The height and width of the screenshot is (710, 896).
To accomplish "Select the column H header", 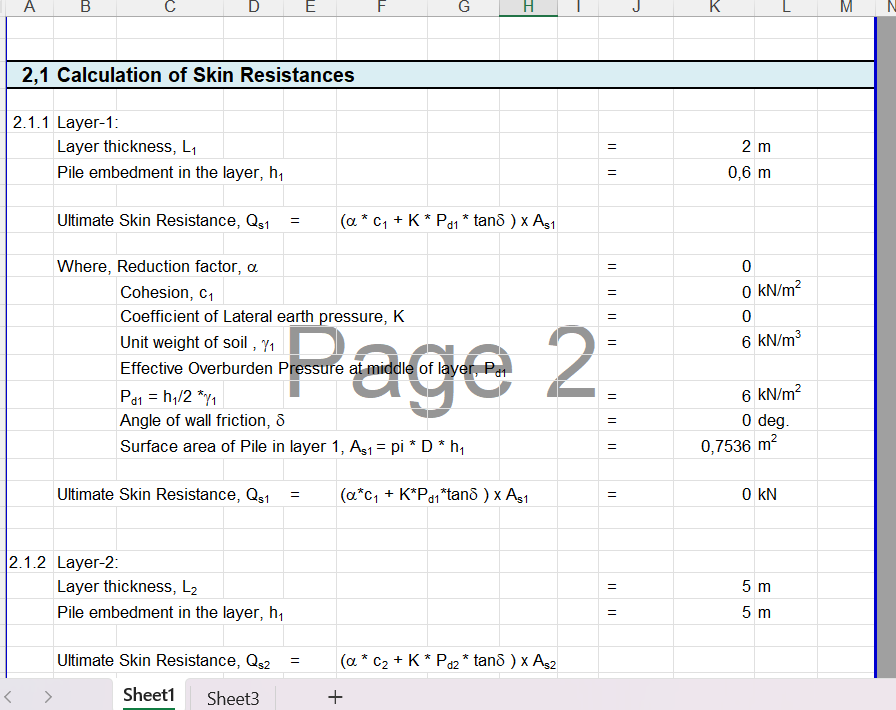I will (x=527, y=8).
